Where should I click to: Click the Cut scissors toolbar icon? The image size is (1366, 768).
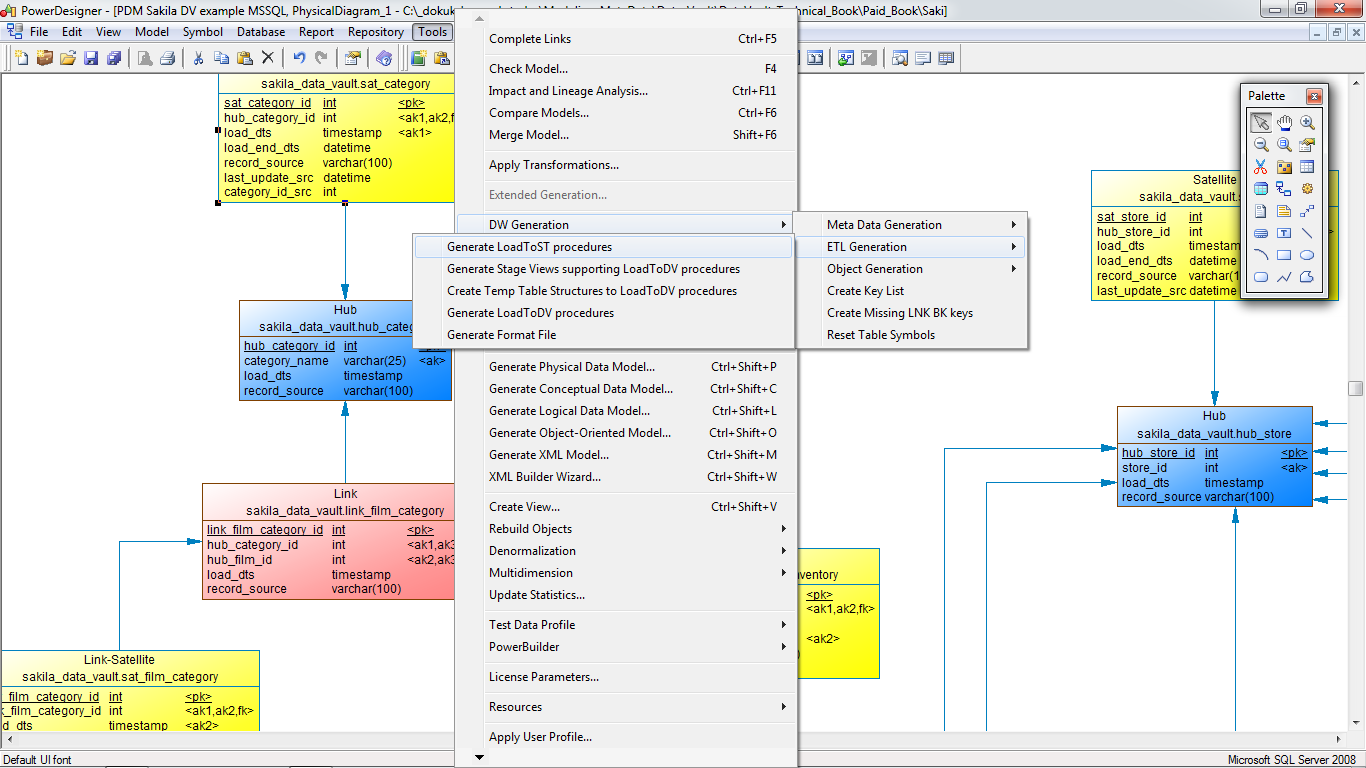[198, 58]
